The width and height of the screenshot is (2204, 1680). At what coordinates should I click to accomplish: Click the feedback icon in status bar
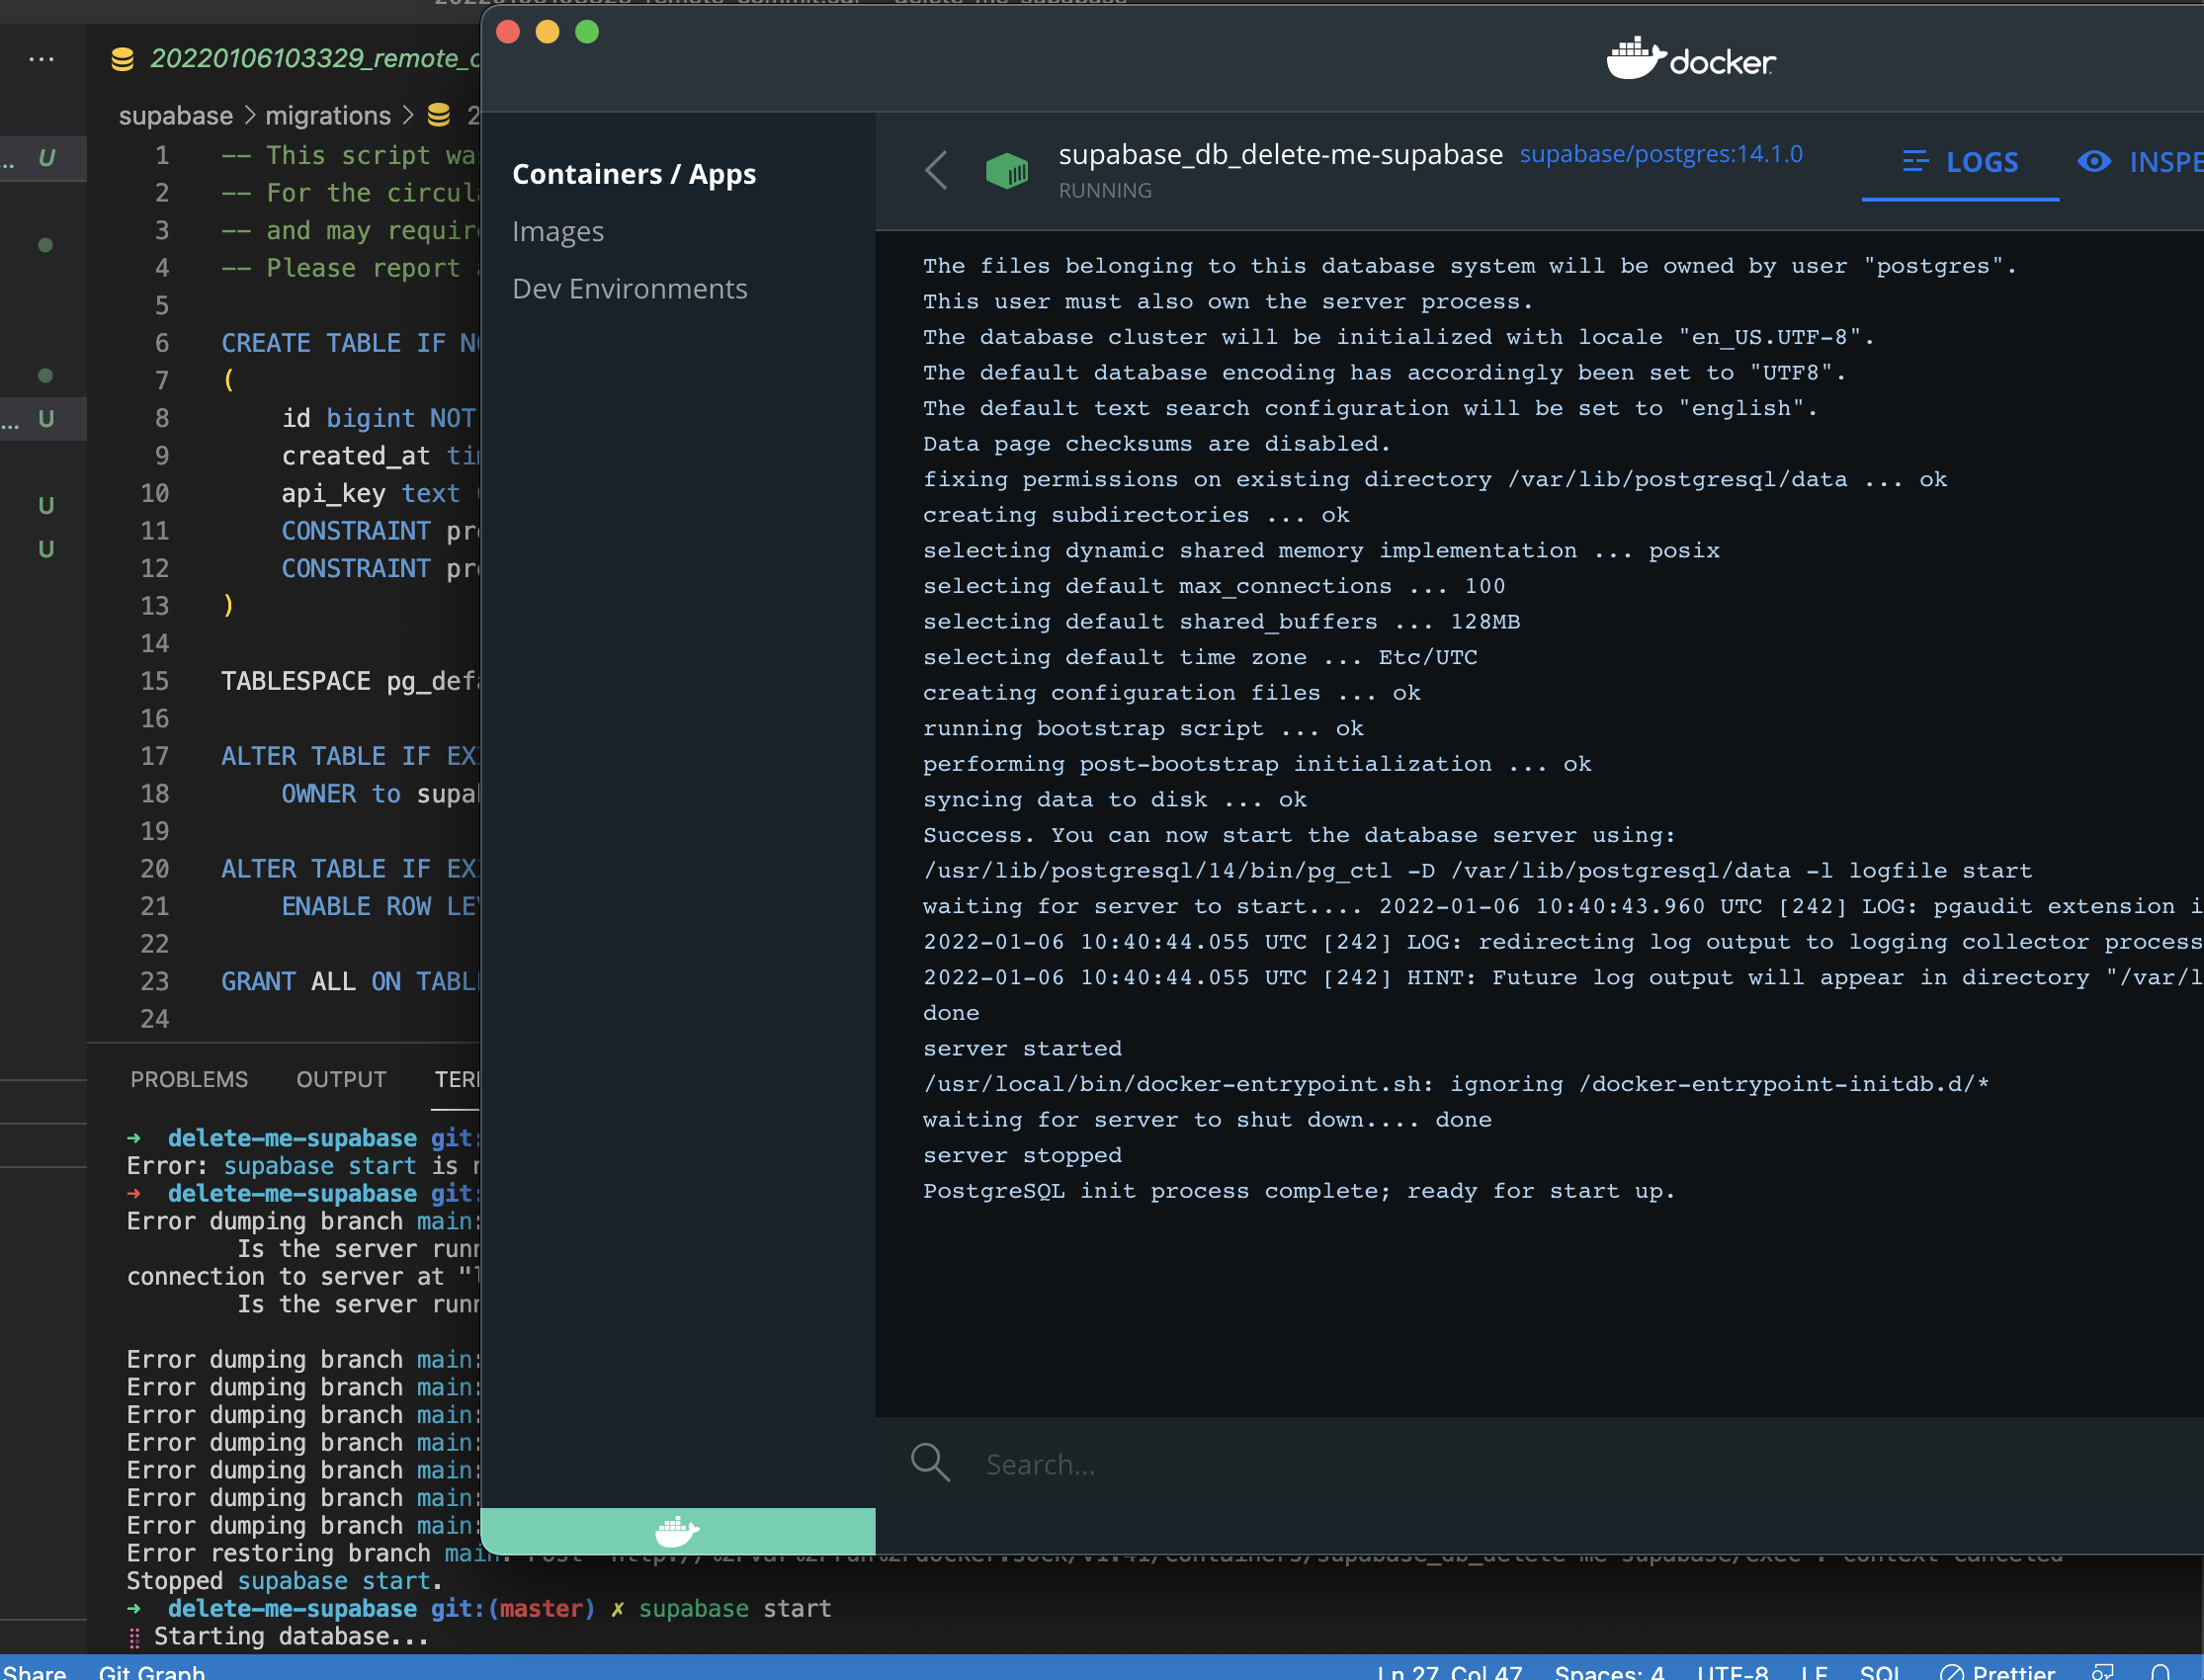pyautogui.click(x=2103, y=1671)
